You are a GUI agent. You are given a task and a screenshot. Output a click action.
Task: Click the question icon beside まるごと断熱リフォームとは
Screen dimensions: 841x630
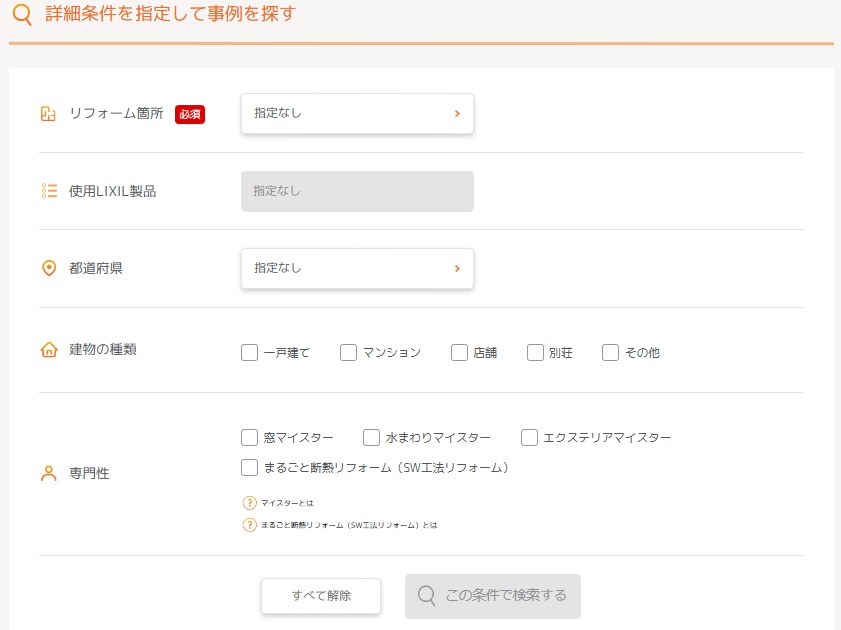click(x=250, y=525)
